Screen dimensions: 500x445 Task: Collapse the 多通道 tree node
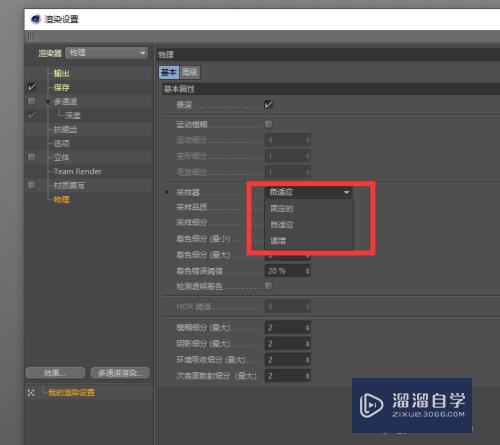coord(48,101)
